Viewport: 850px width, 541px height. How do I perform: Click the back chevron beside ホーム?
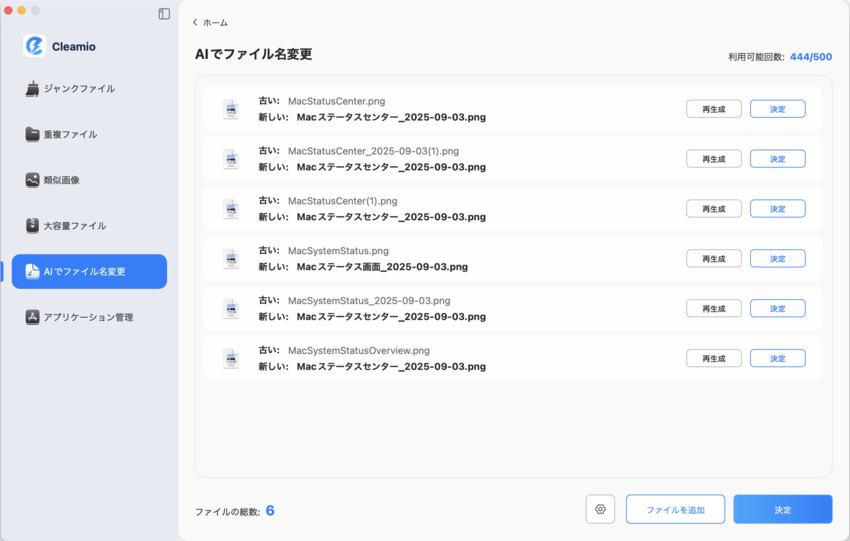pos(195,22)
